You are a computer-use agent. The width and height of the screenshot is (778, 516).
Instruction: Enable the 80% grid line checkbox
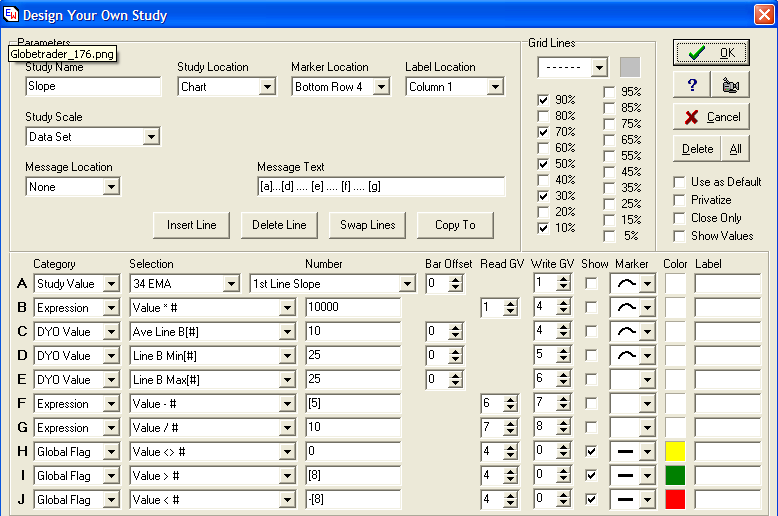pos(543,116)
